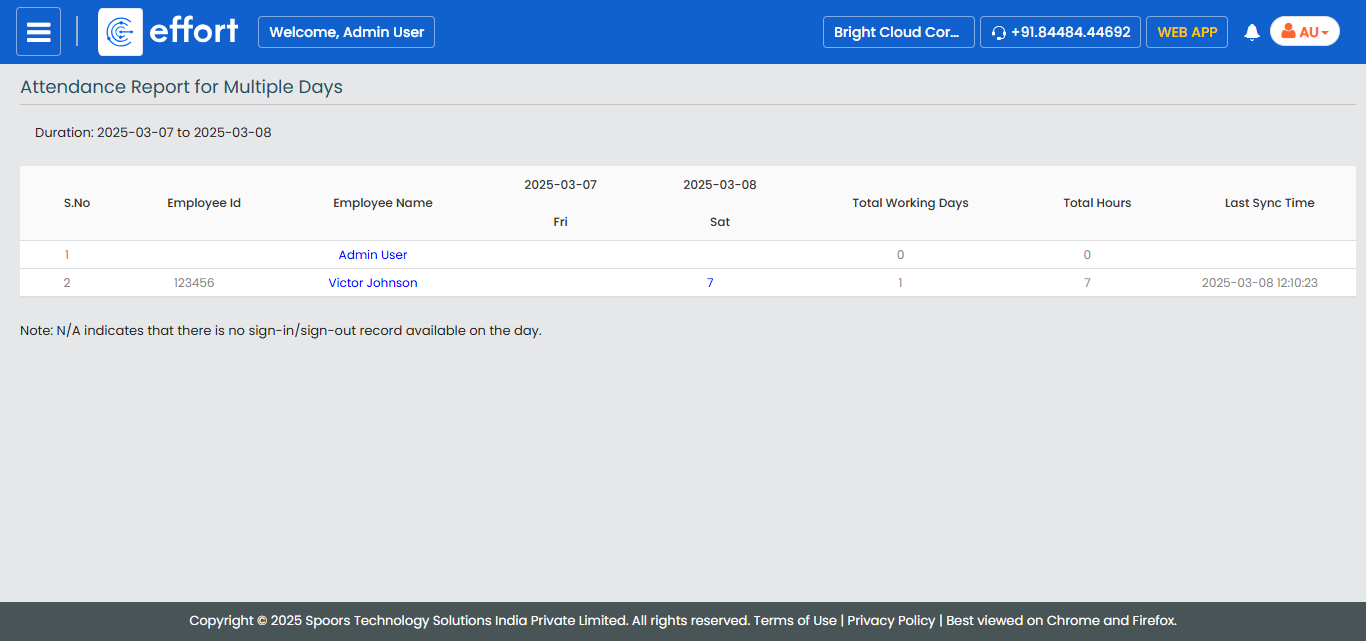The image size is (1366, 641).
Task: Click the headset support phone icon
Action: (x=998, y=33)
